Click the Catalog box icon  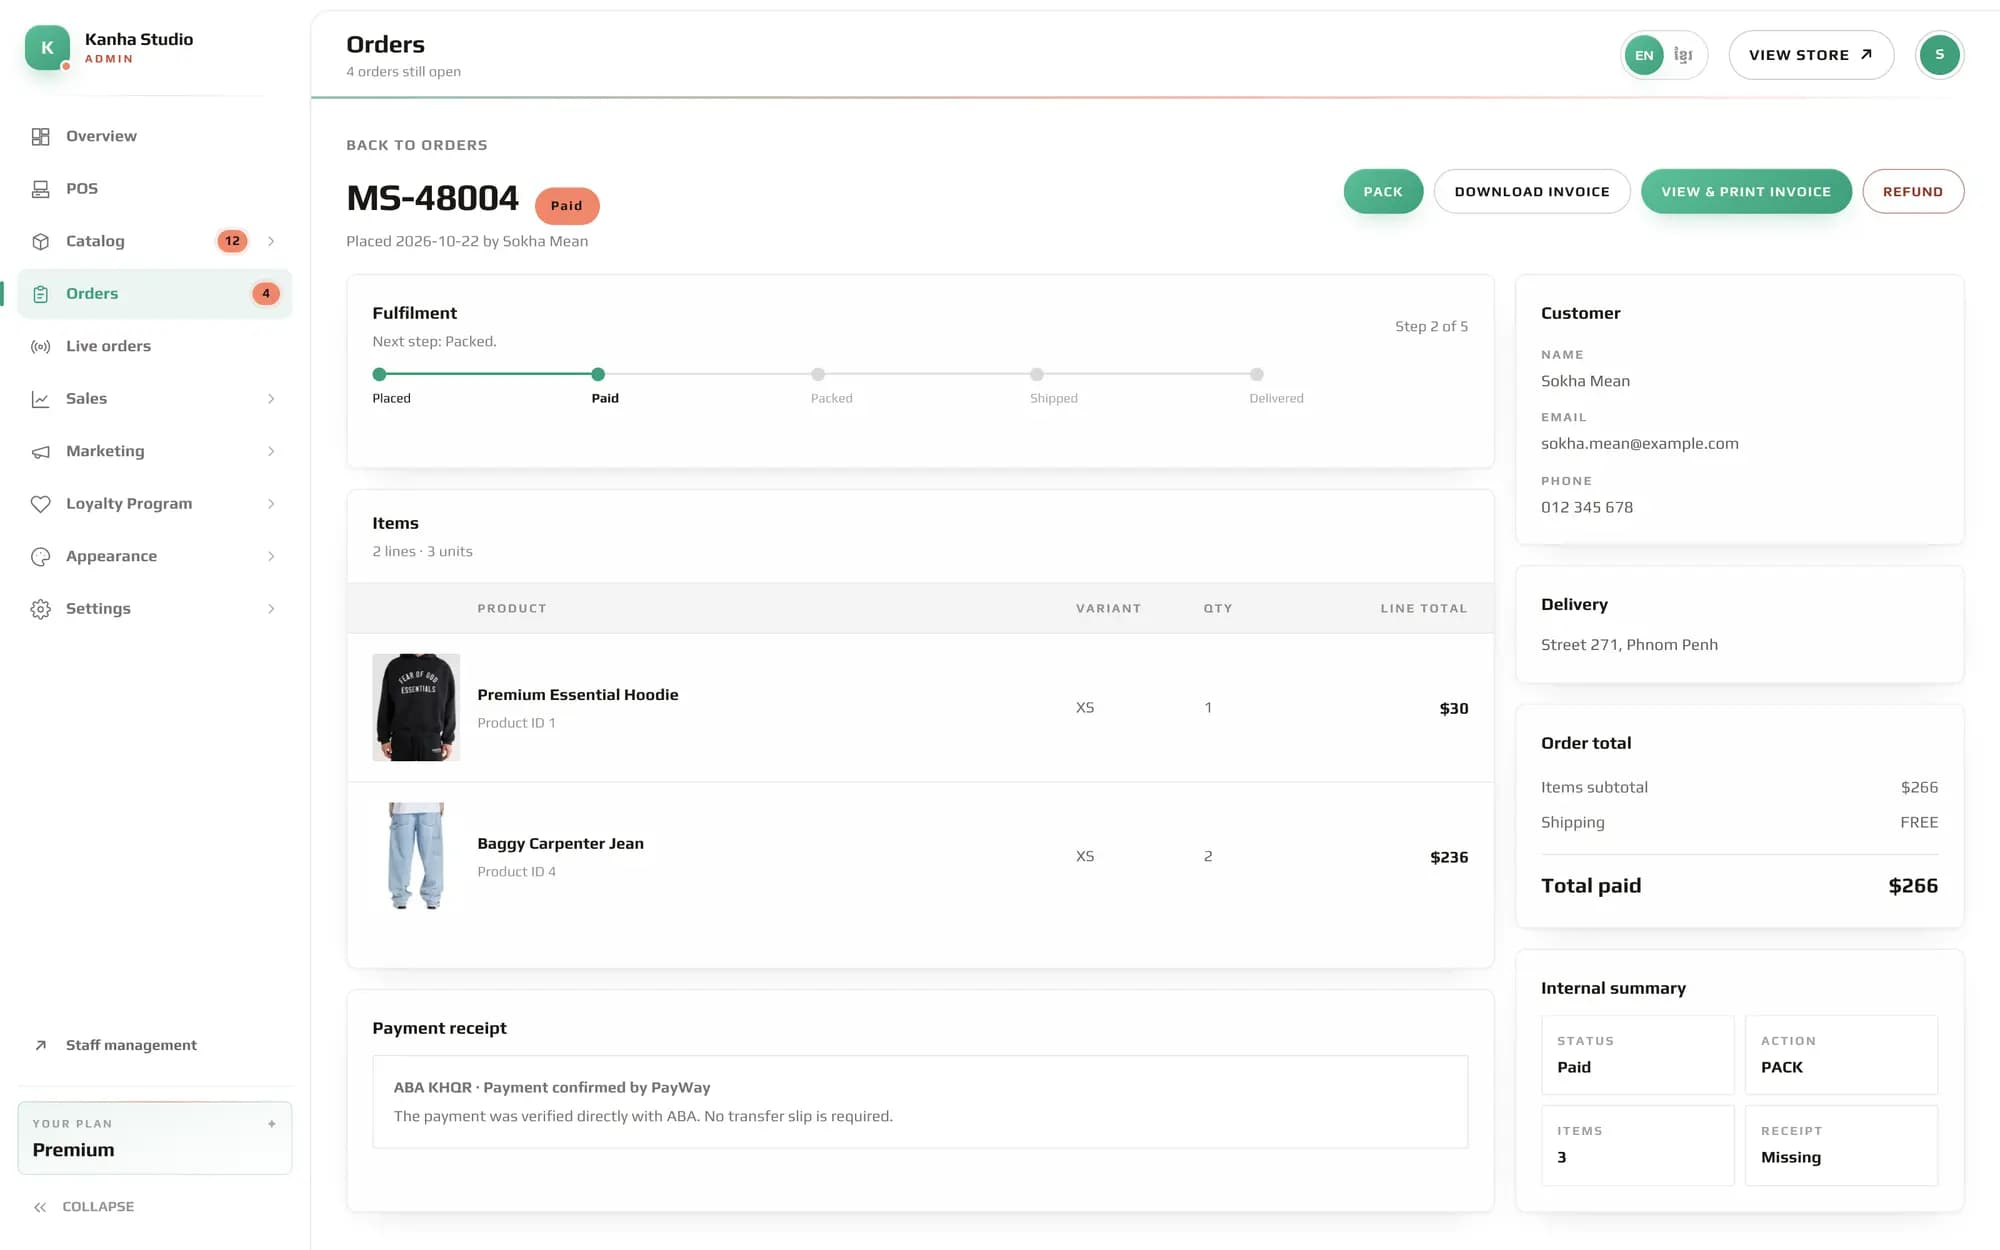pyautogui.click(x=40, y=241)
